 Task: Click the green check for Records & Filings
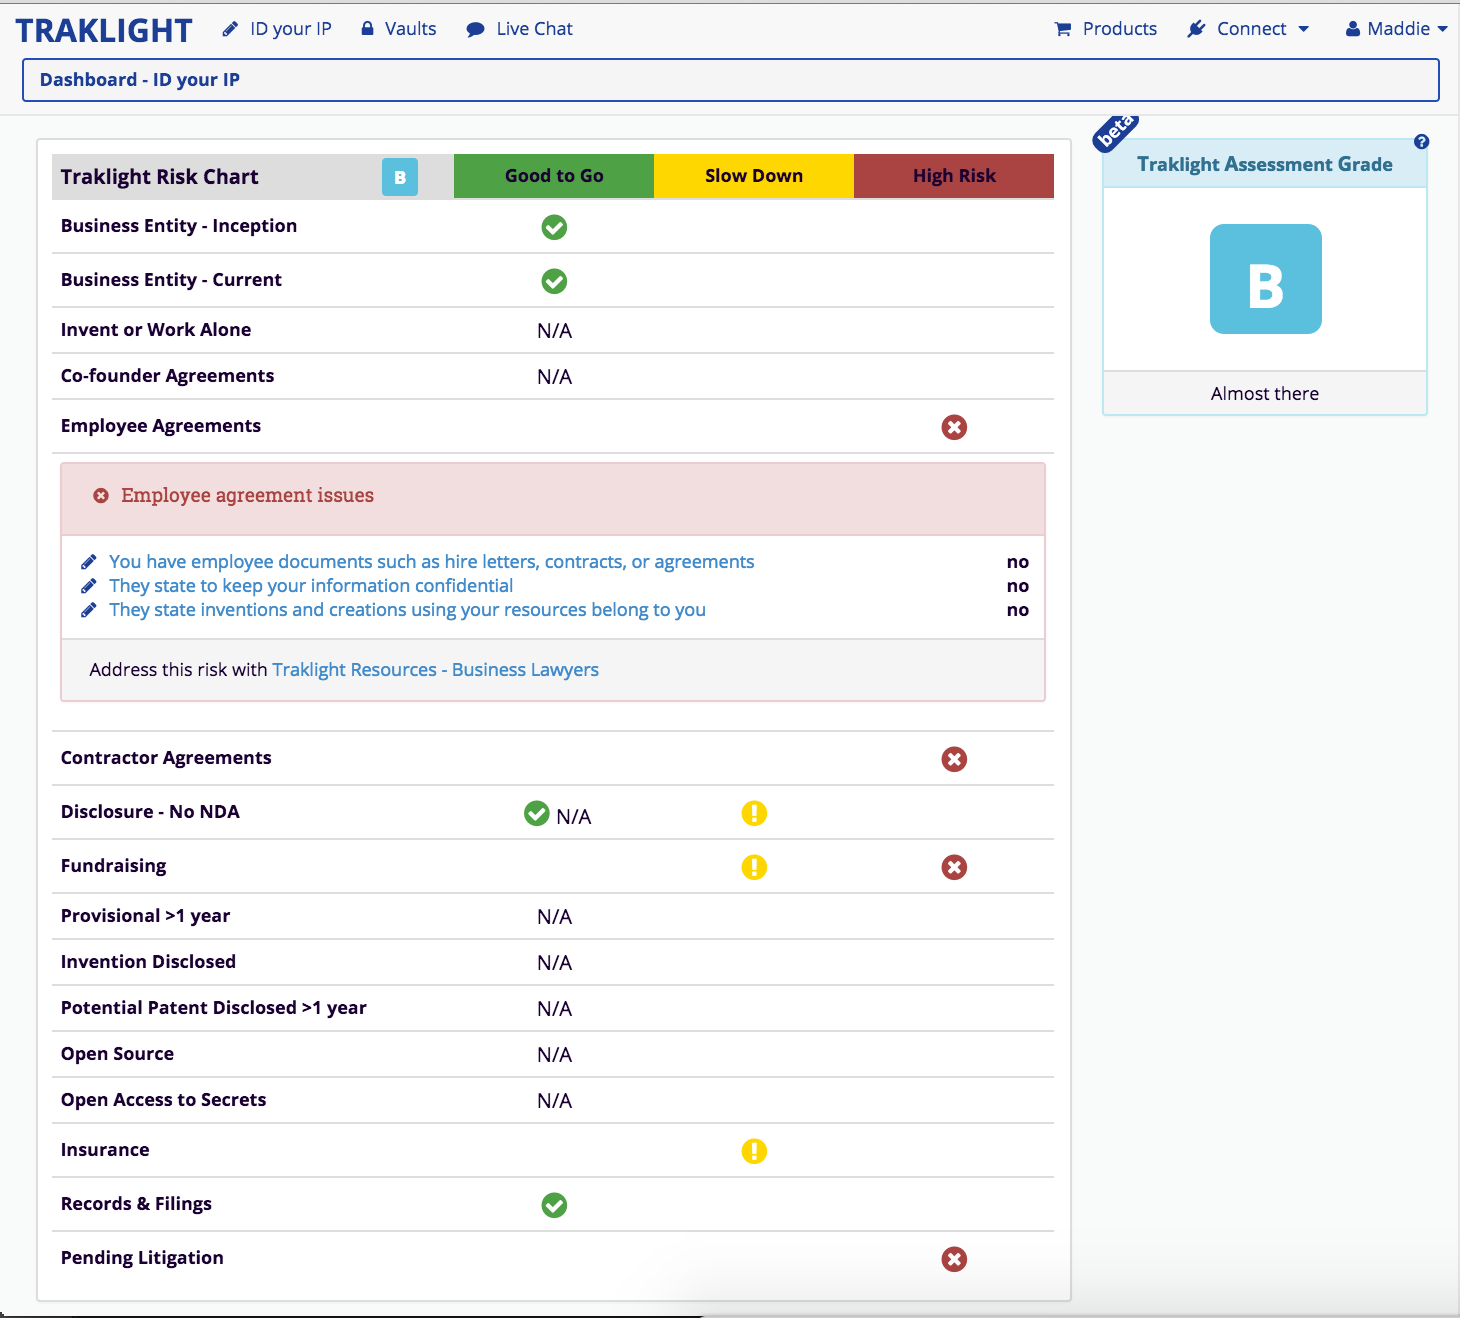[x=554, y=1205]
